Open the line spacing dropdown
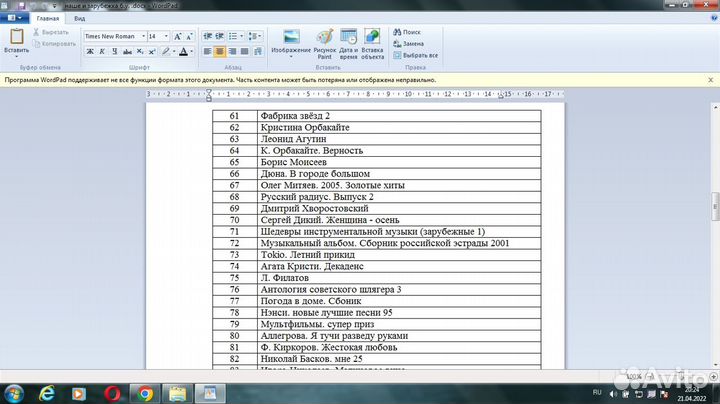Image resolution: width=720 pixels, height=404 pixels. pos(255,36)
